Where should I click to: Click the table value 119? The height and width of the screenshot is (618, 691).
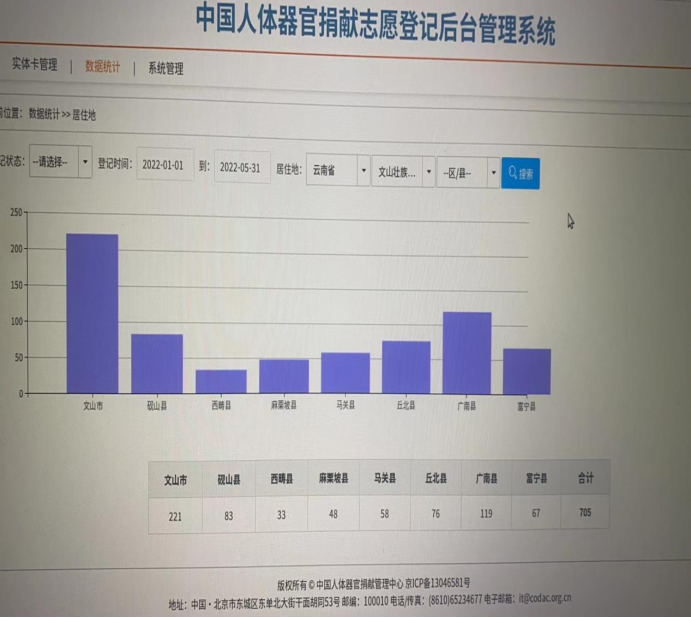point(487,513)
